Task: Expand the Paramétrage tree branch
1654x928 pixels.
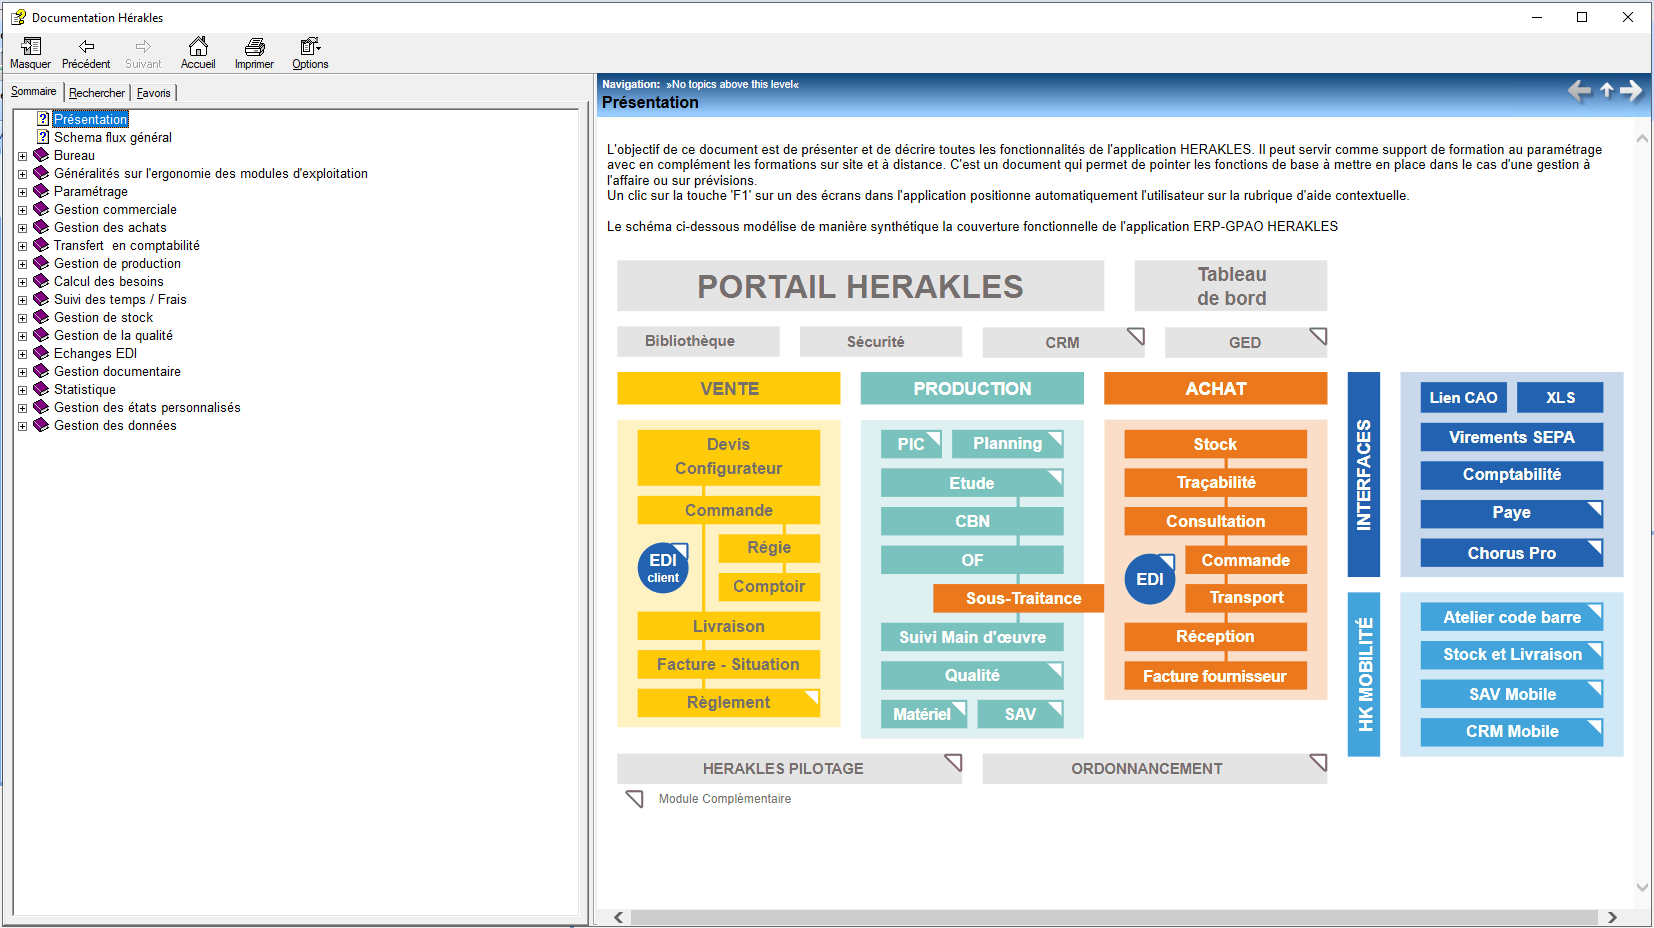Action: [x=23, y=191]
